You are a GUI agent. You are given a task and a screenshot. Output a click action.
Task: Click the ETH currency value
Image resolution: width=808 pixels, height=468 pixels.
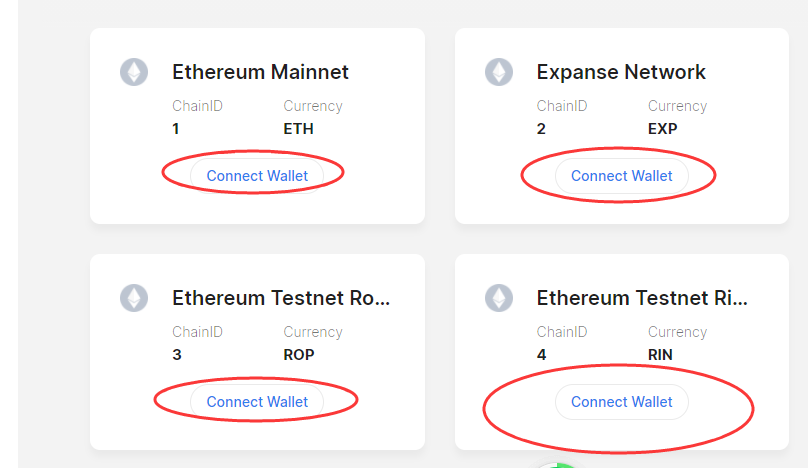point(298,129)
